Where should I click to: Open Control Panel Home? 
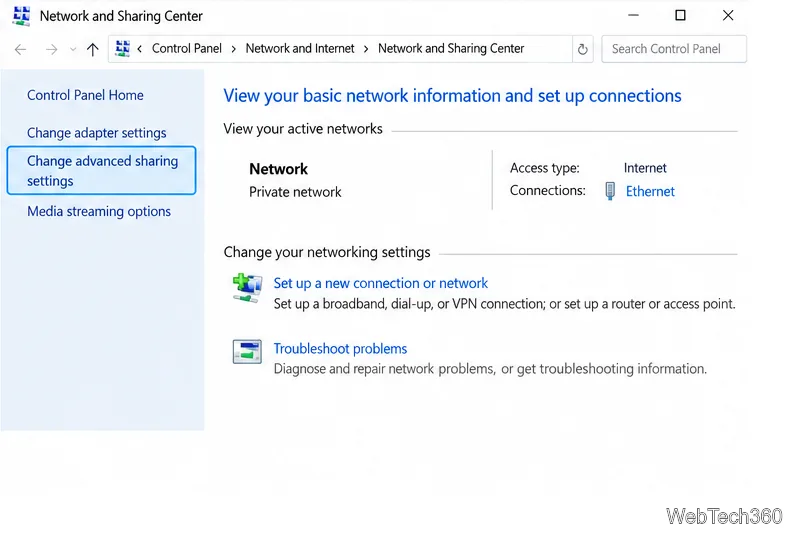pyautogui.click(x=85, y=95)
